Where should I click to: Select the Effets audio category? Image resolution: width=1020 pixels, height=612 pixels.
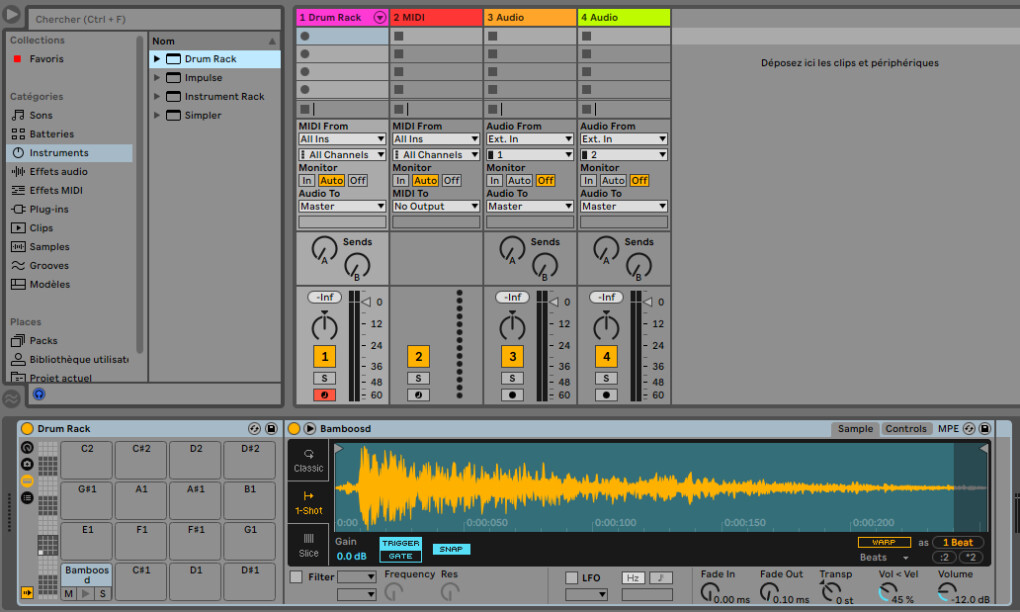click(58, 172)
